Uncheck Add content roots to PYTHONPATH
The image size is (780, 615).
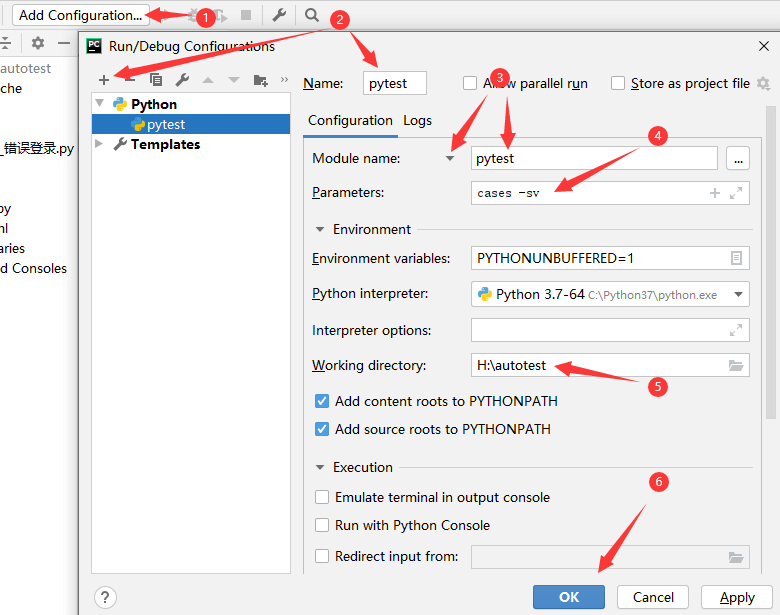coord(322,401)
